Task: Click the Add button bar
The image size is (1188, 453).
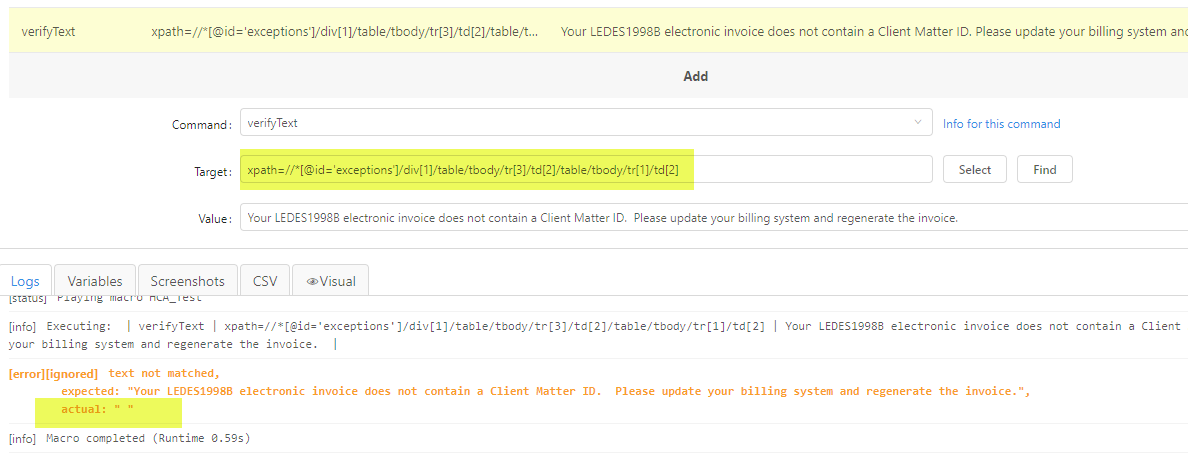Action: pos(599,76)
